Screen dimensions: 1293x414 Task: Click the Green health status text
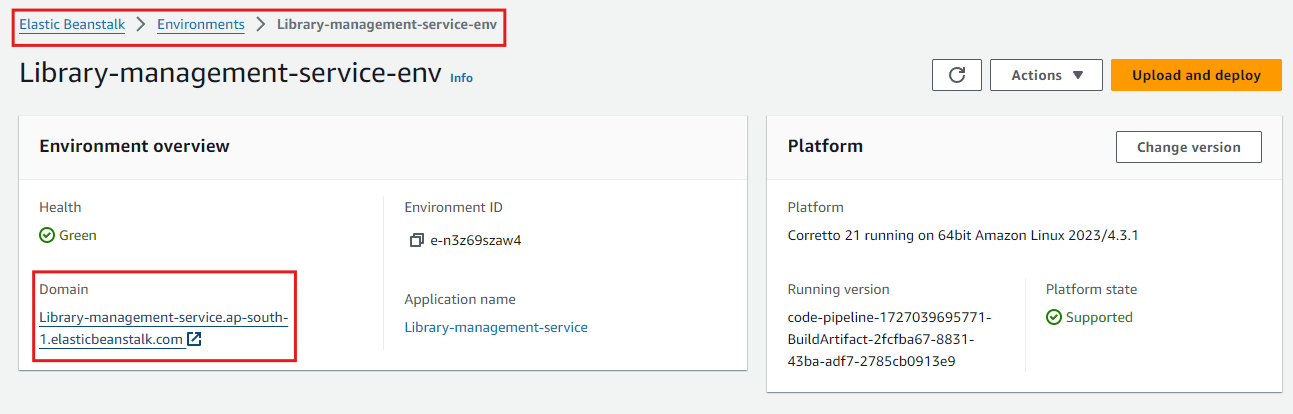(78, 236)
